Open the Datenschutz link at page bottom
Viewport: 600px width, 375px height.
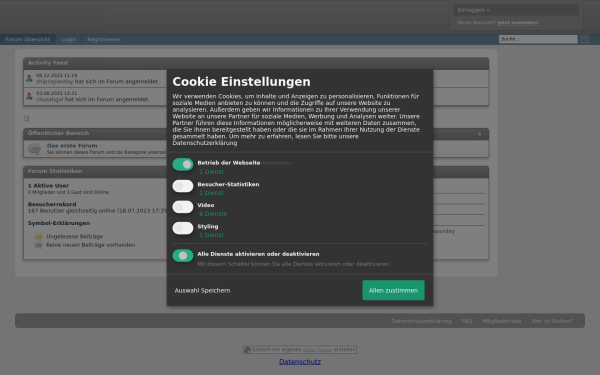click(x=300, y=362)
